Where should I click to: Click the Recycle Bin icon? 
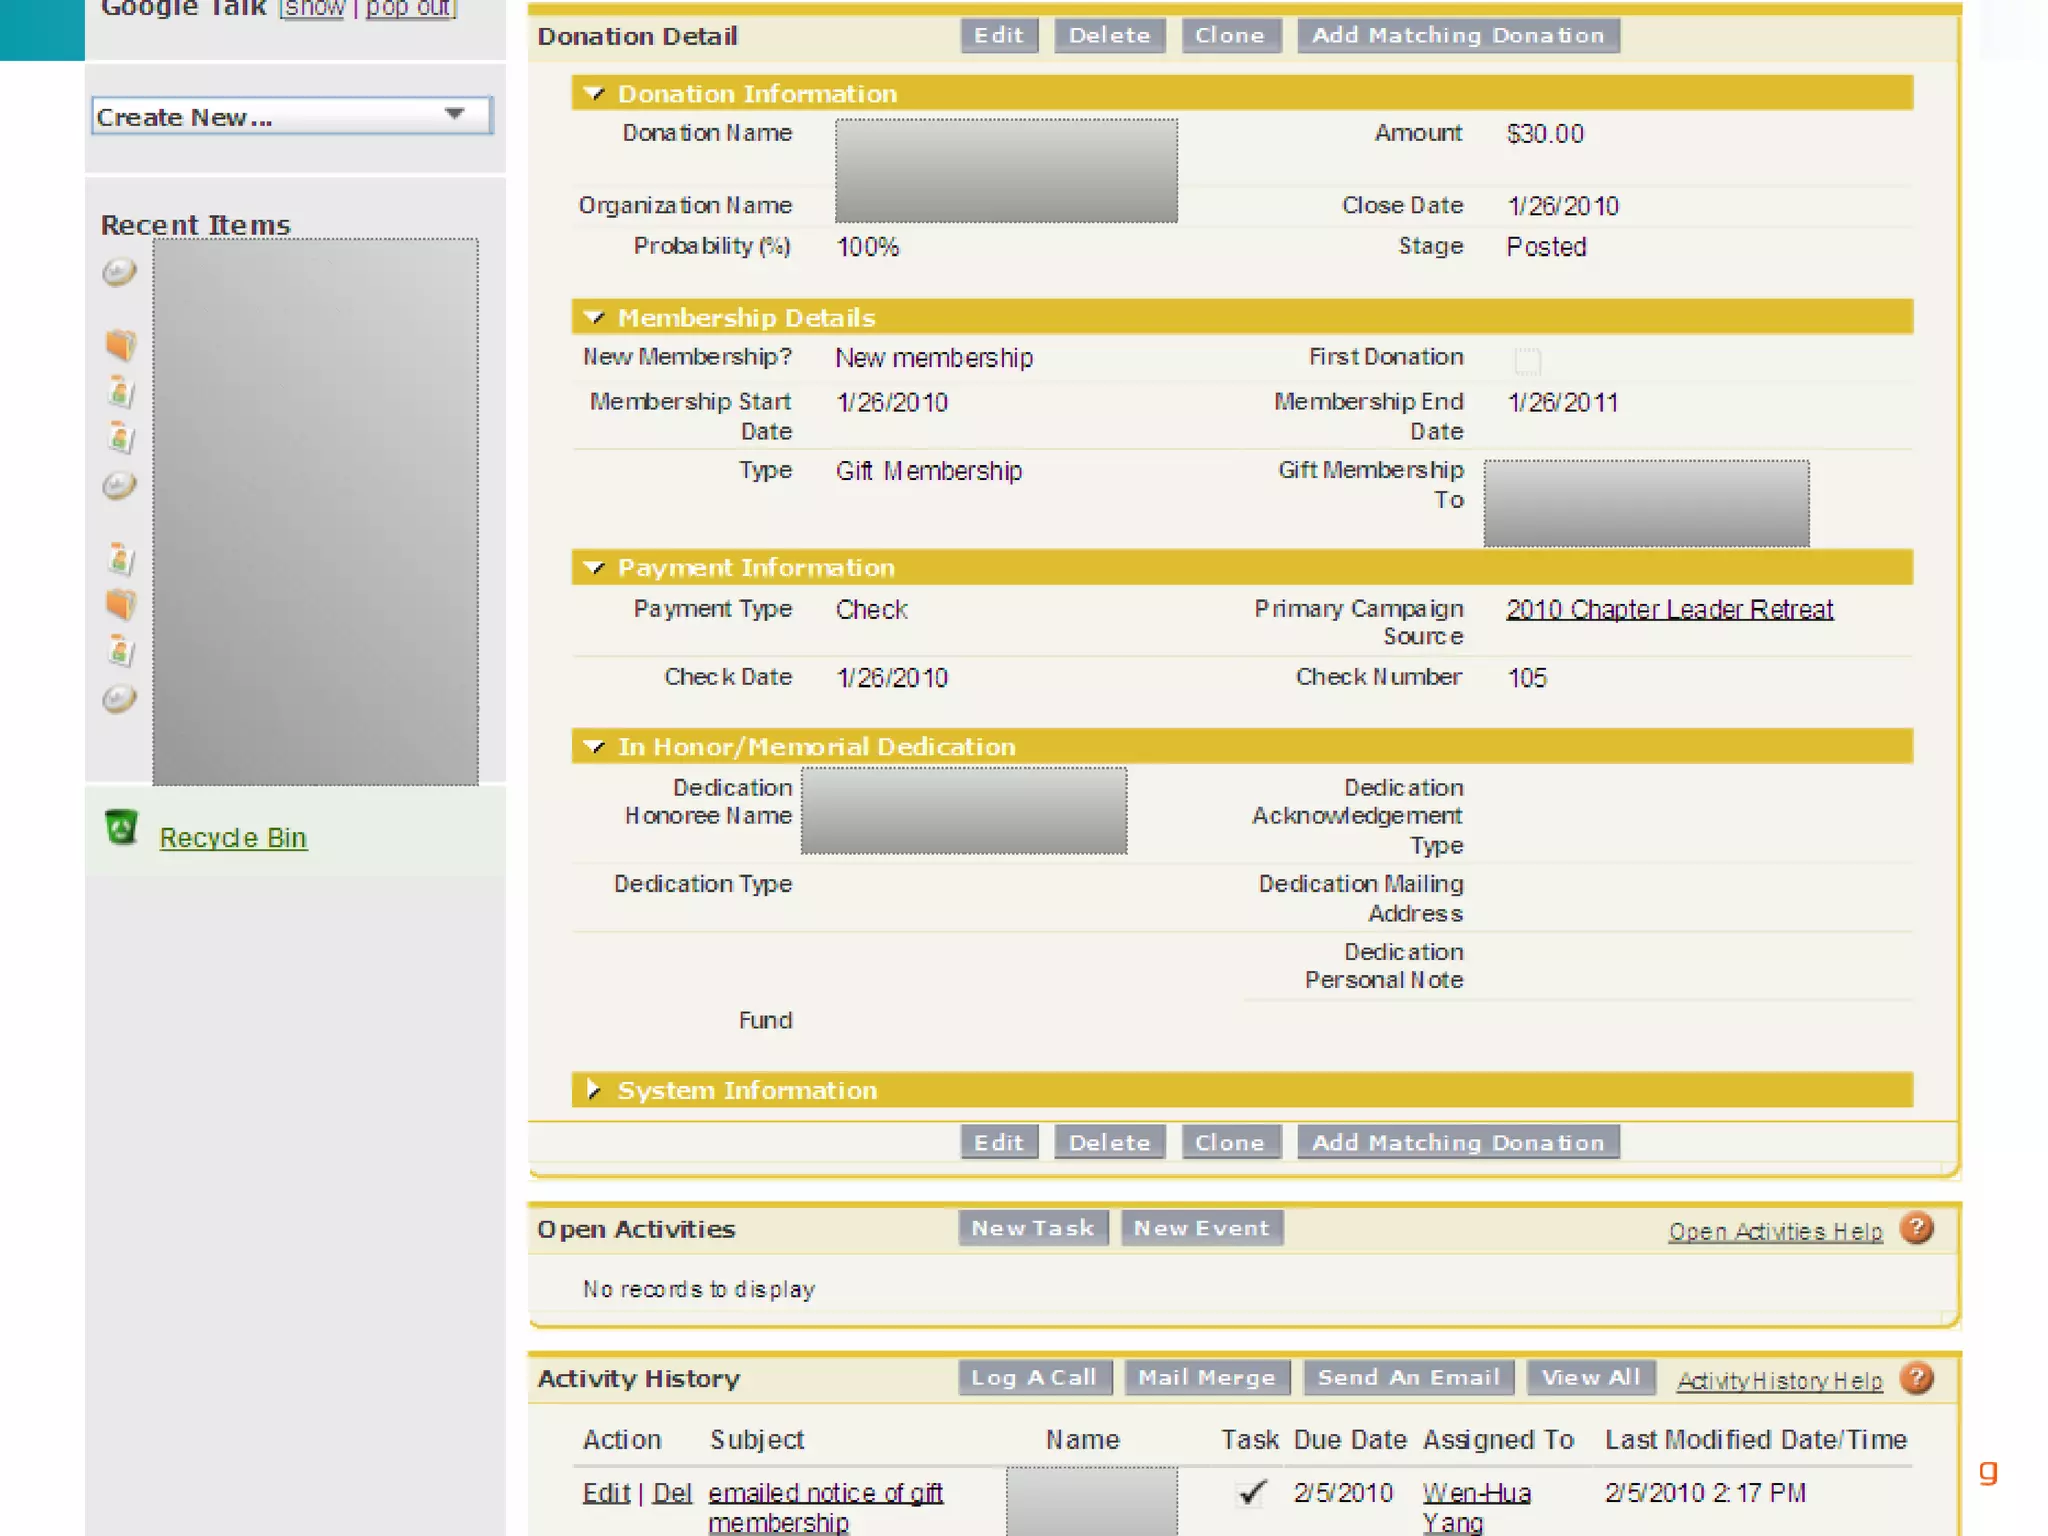pyautogui.click(x=121, y=828)
